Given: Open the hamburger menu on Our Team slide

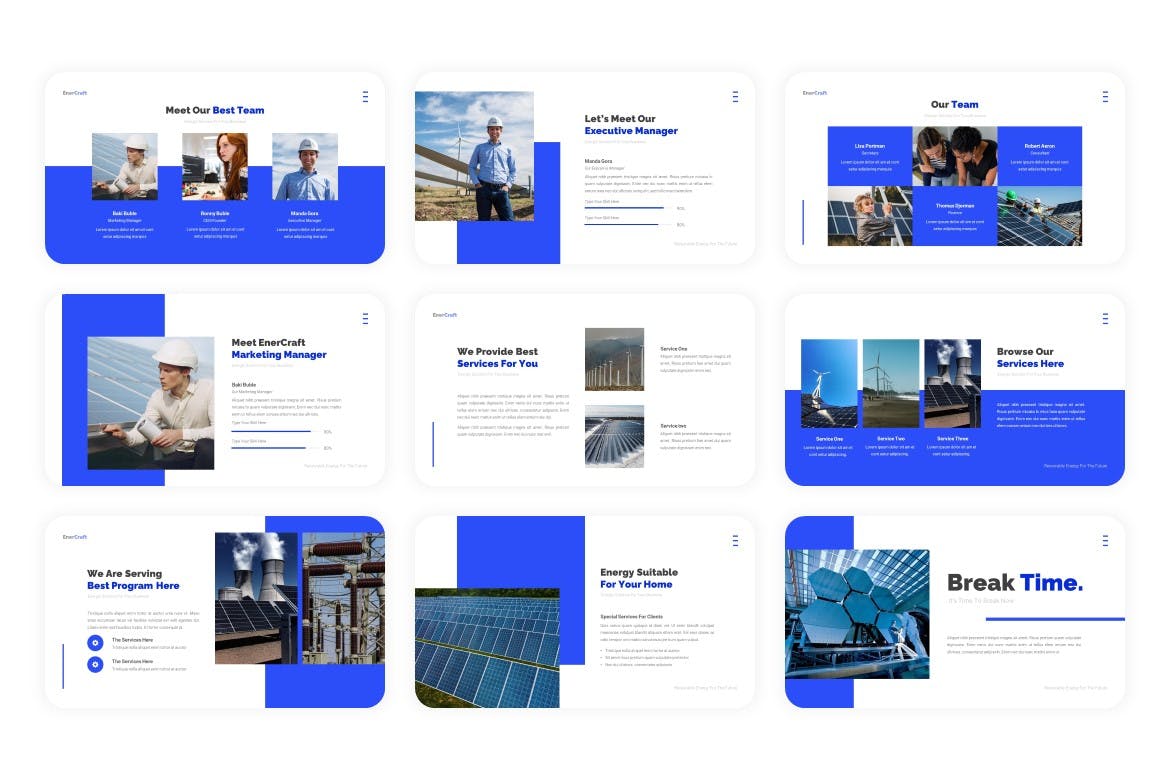Looking at the screenshot, I should [x=1105, y=97].
